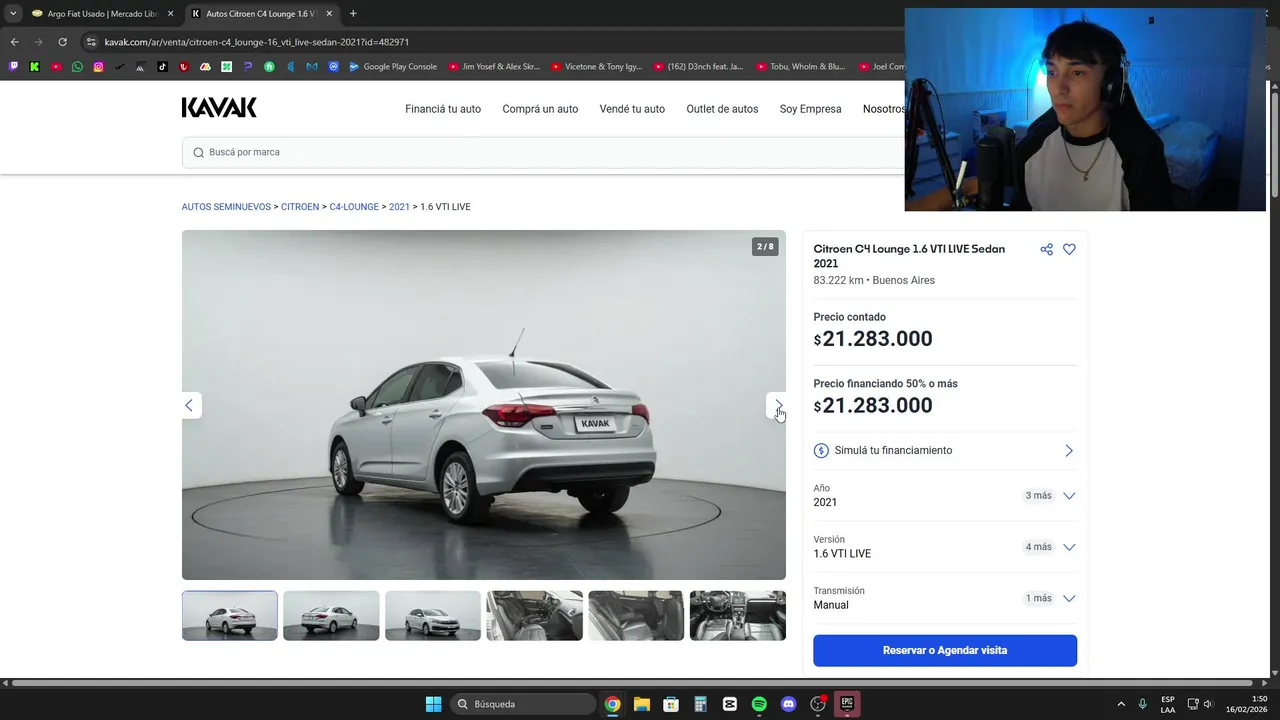Screen dimensions: 1280x720
Task: Open File Explorer from taskbar
Action: pos(642,704)
